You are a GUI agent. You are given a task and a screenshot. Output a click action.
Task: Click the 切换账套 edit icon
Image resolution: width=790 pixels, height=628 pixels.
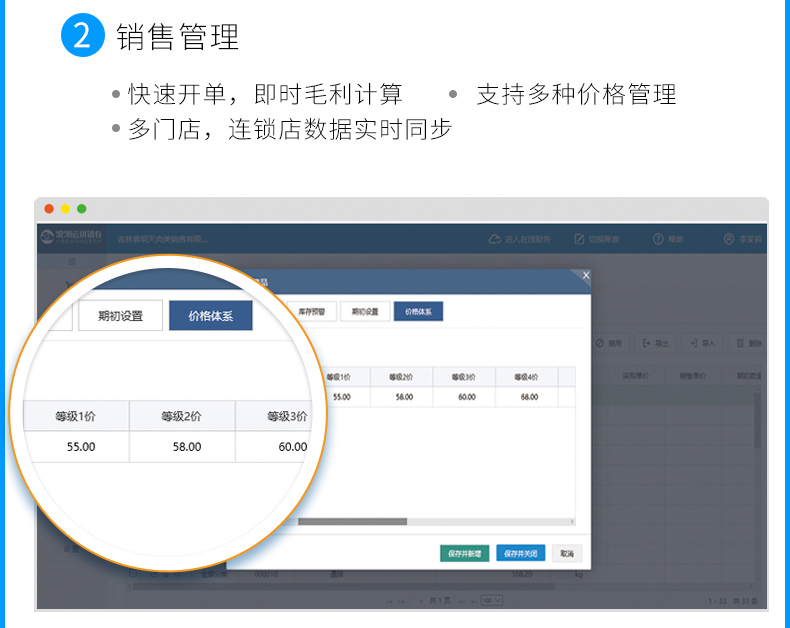point(579,239)
